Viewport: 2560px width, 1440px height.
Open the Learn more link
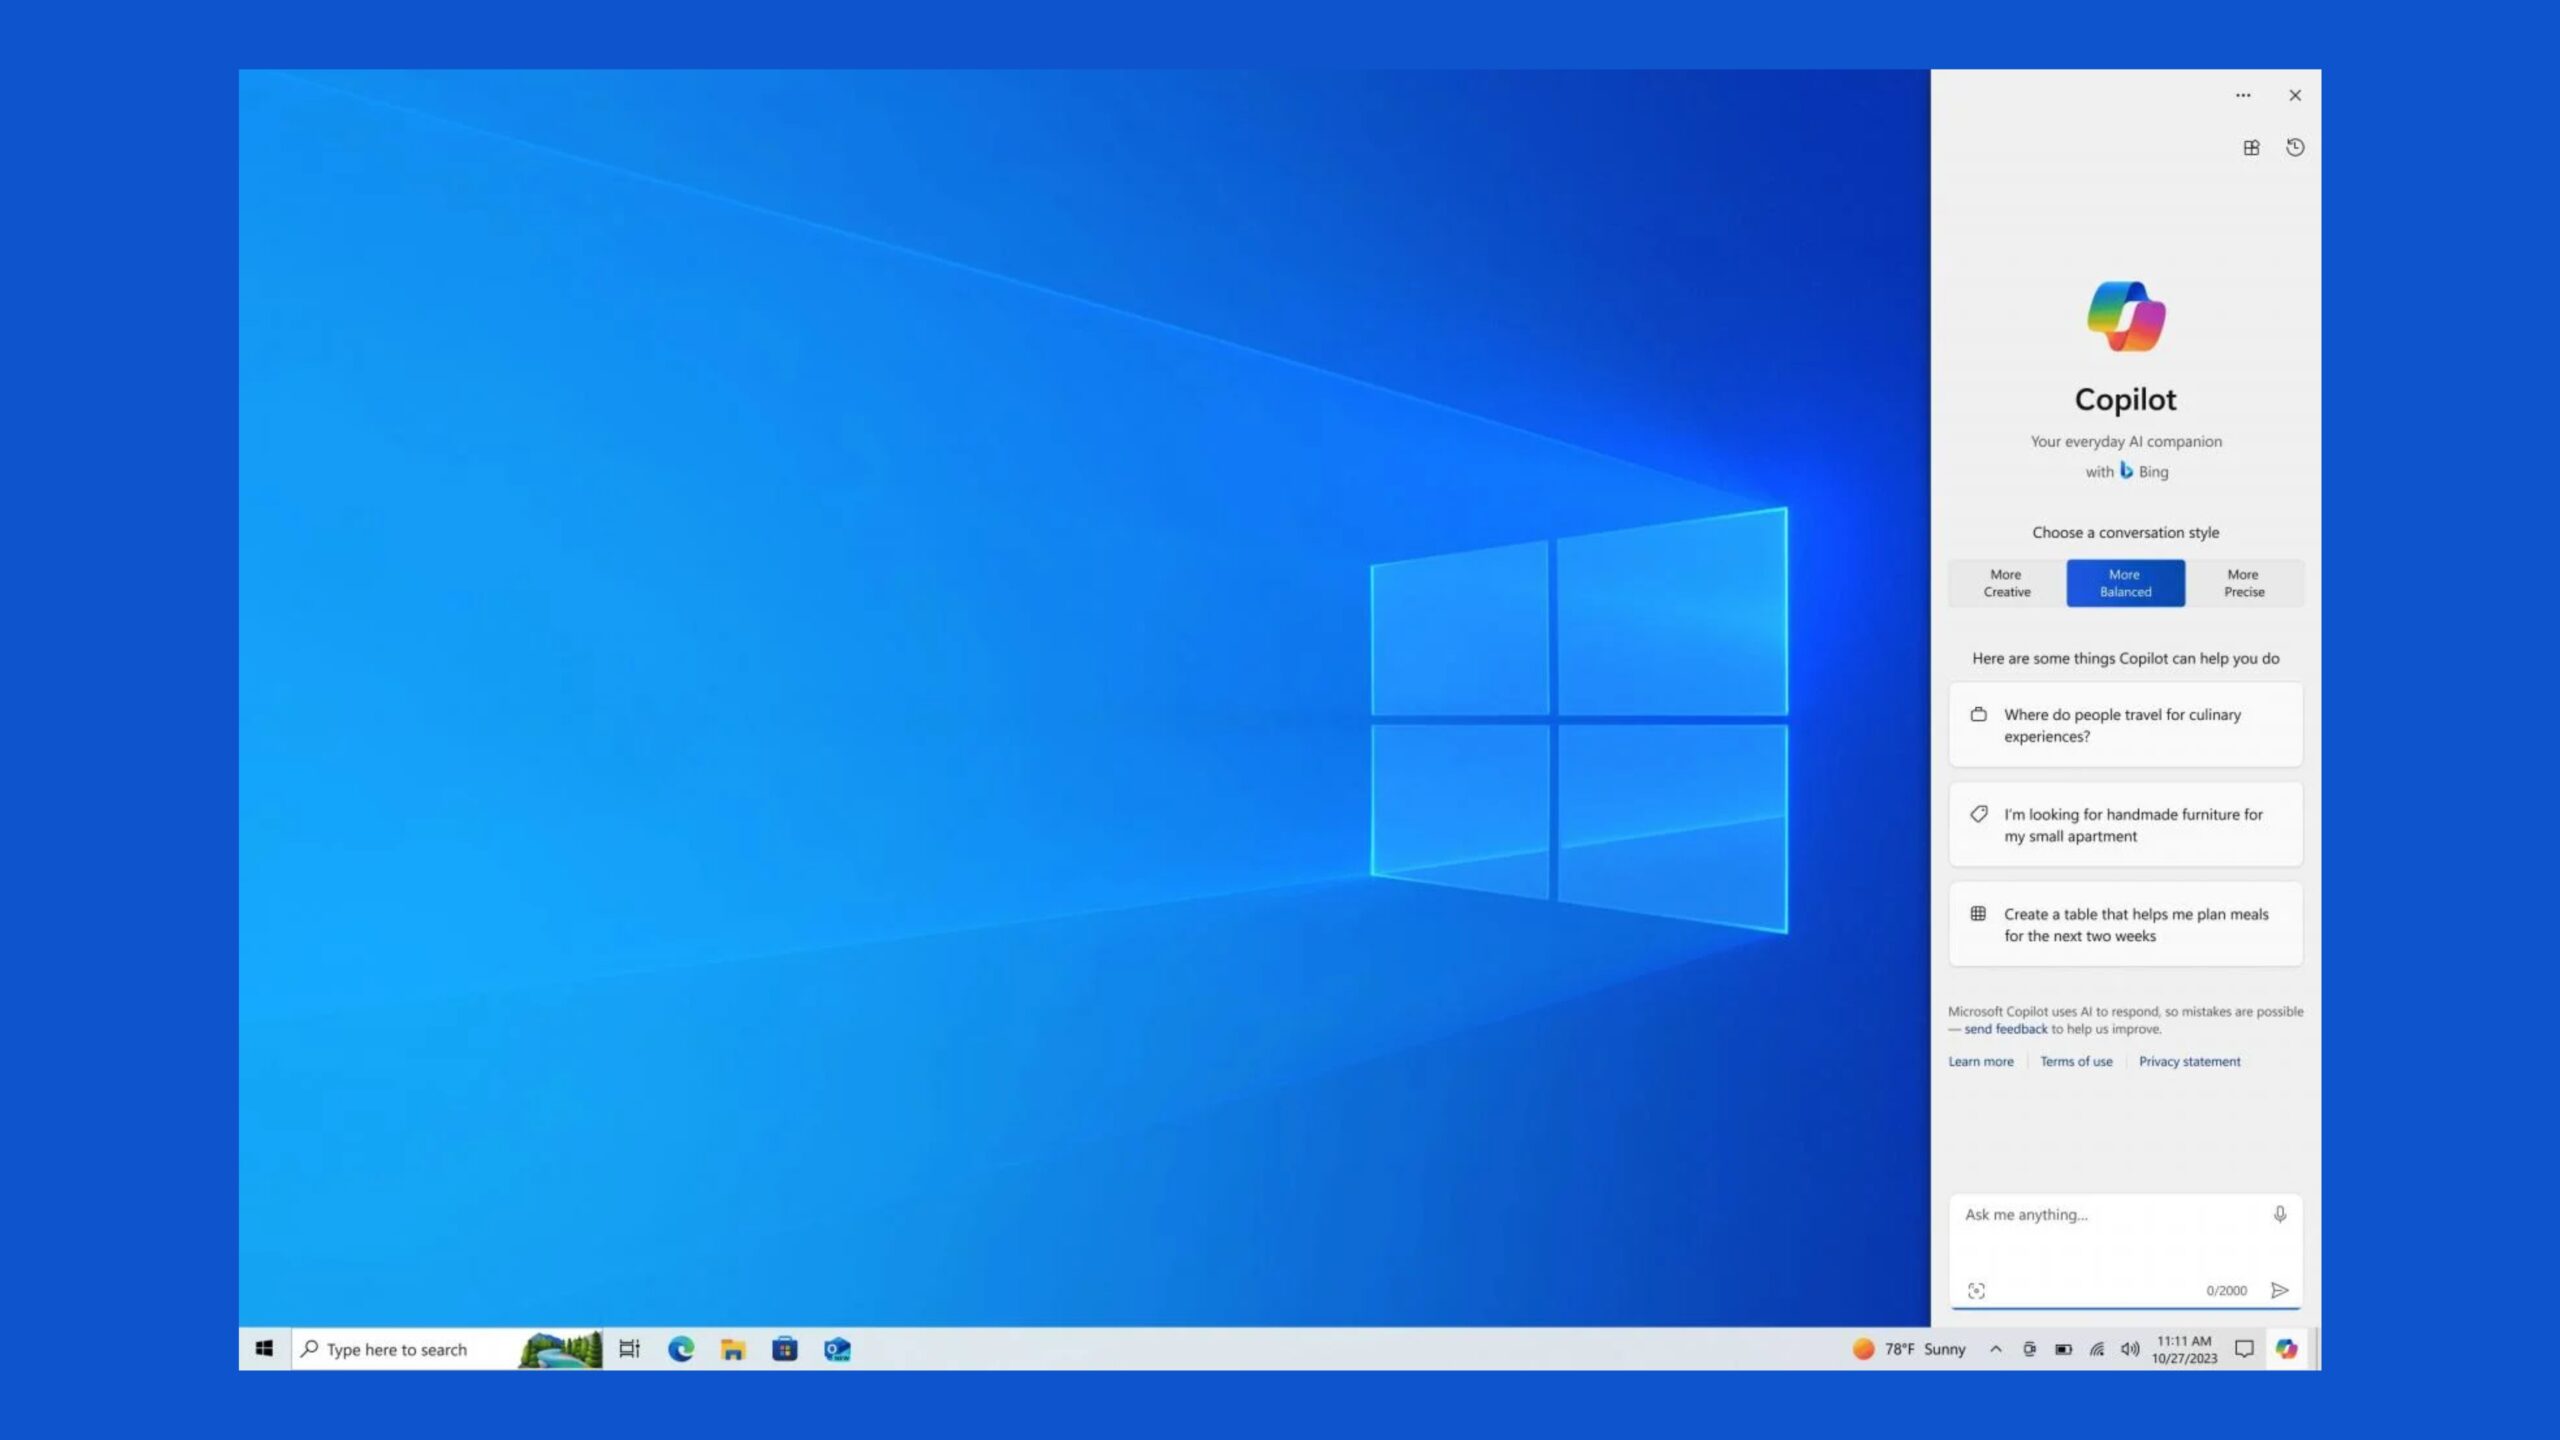click(x=1981, y=1062)
